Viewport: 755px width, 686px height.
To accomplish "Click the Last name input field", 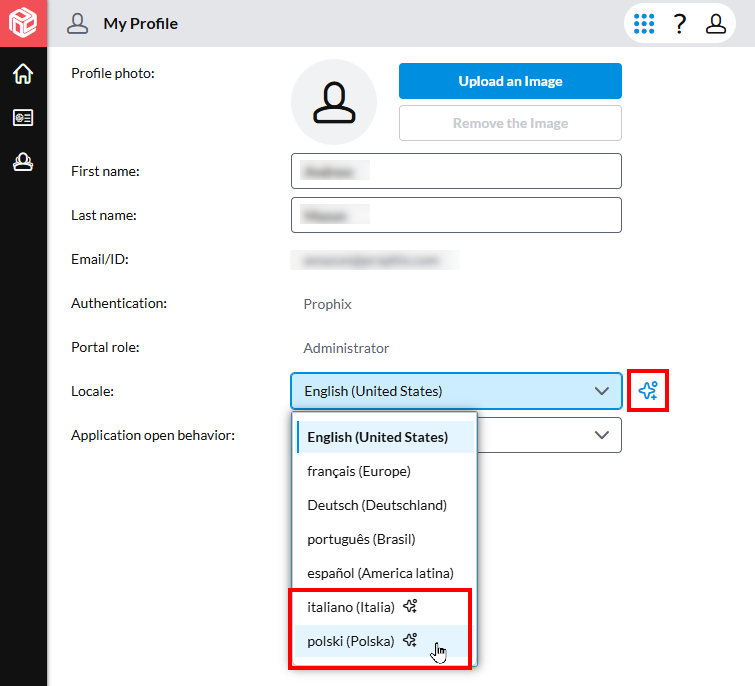I will click(x=456, y=215).
